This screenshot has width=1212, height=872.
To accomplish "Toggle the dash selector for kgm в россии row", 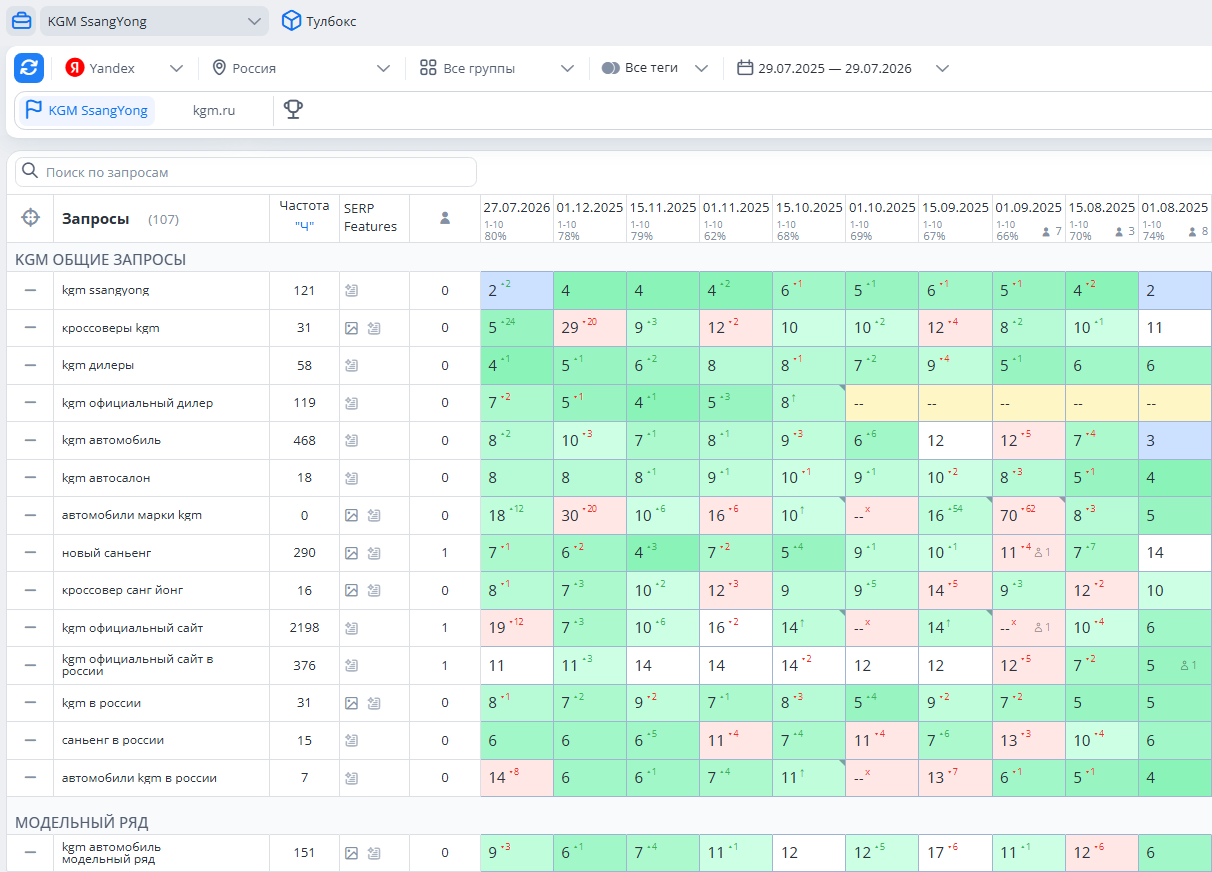I will (30, 703).
